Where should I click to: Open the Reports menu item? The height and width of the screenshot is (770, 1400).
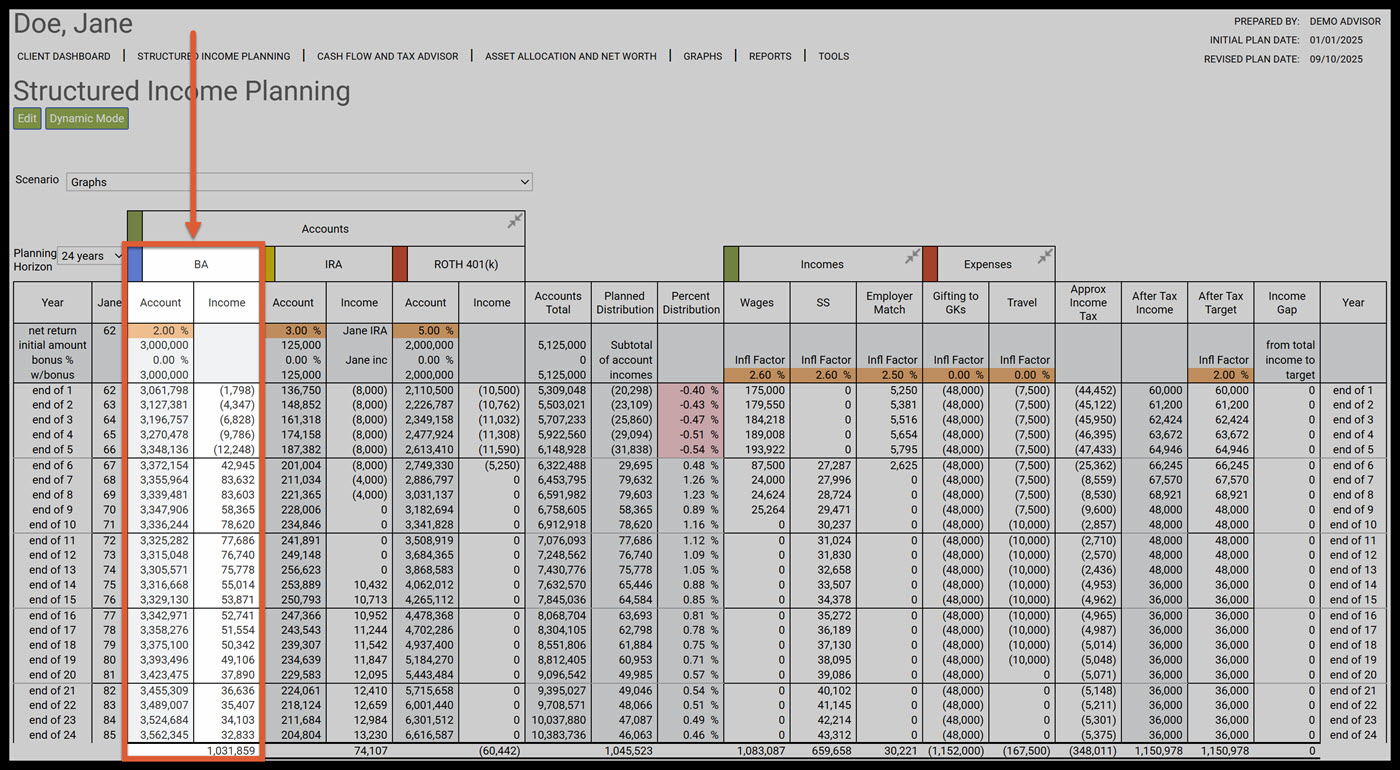(770, 56)
